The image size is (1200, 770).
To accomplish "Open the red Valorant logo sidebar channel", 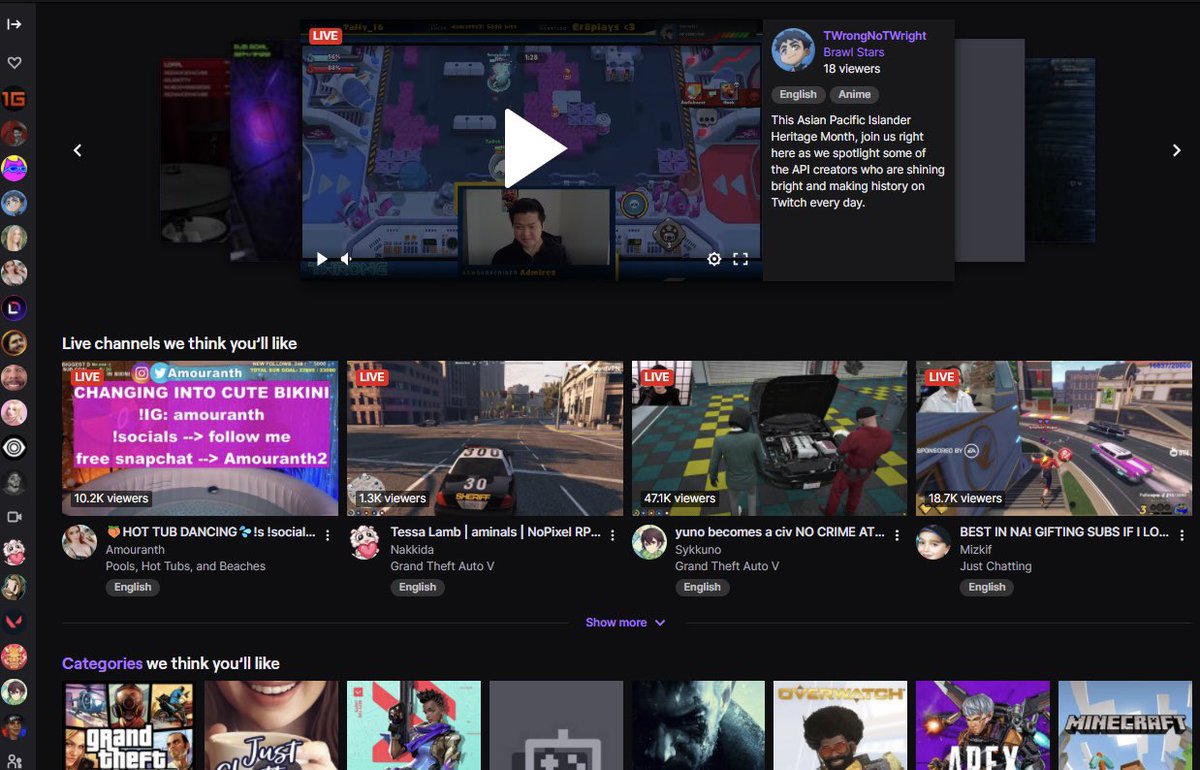I will coord(14,622).
